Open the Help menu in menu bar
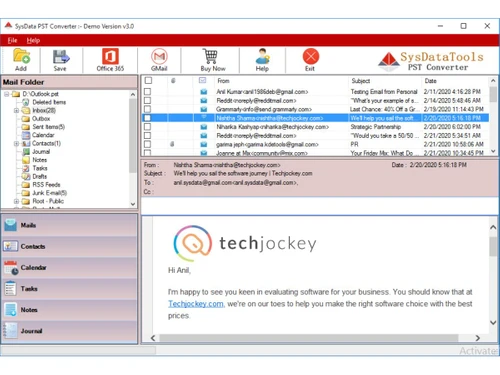This screenshot has height=375, width=500. pyautogui.click(x=33, y=40)
